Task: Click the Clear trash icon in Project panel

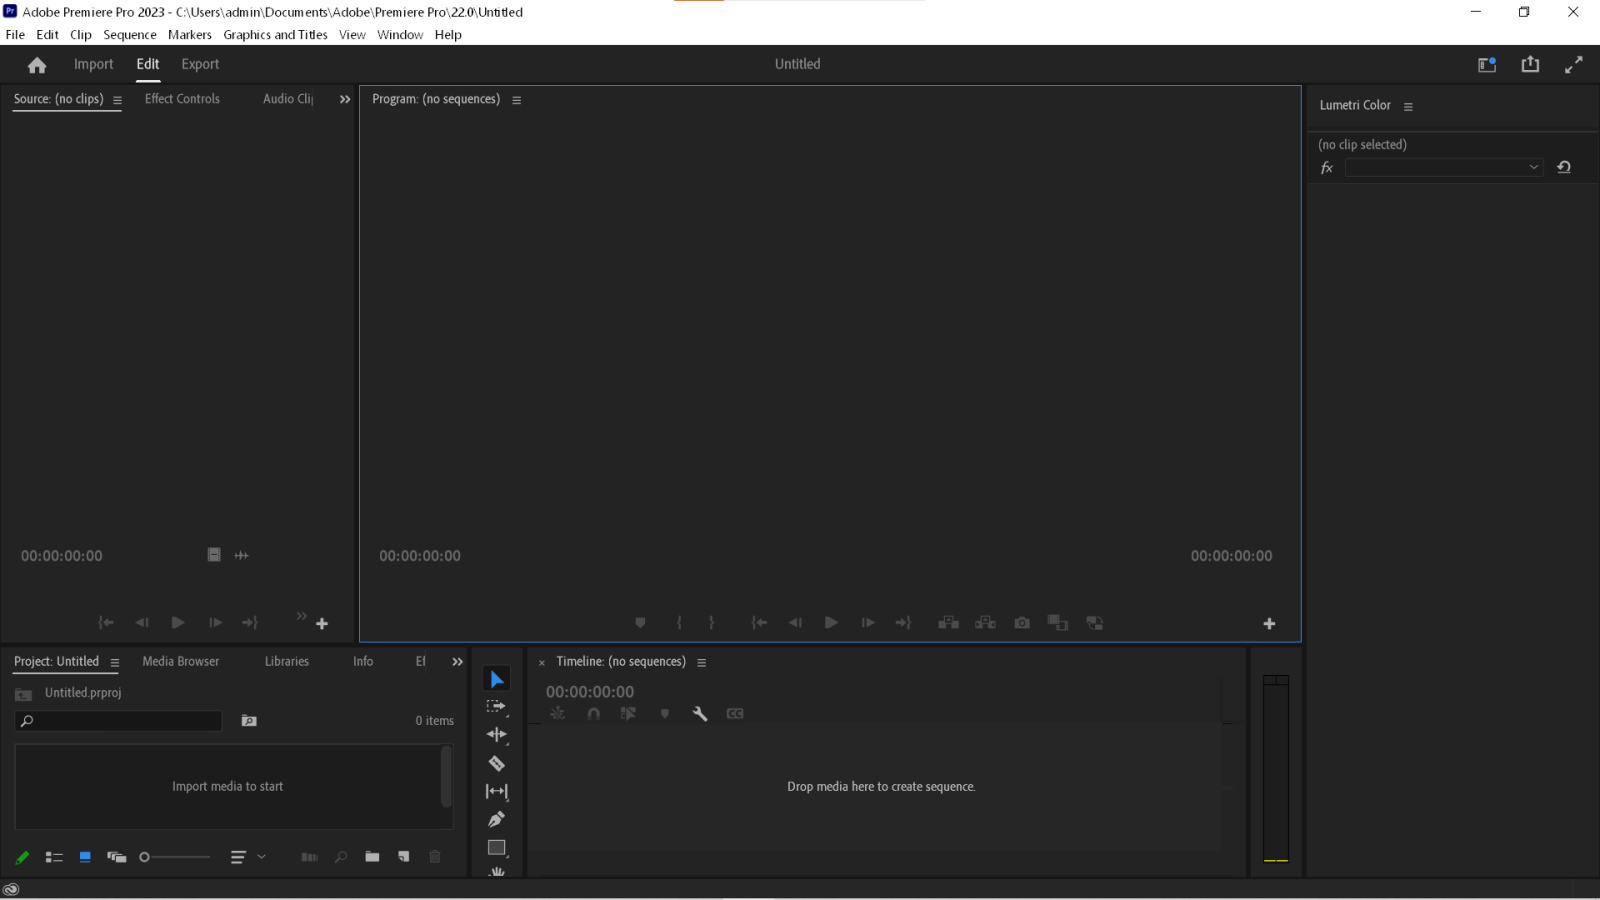Action: (435, 857)
